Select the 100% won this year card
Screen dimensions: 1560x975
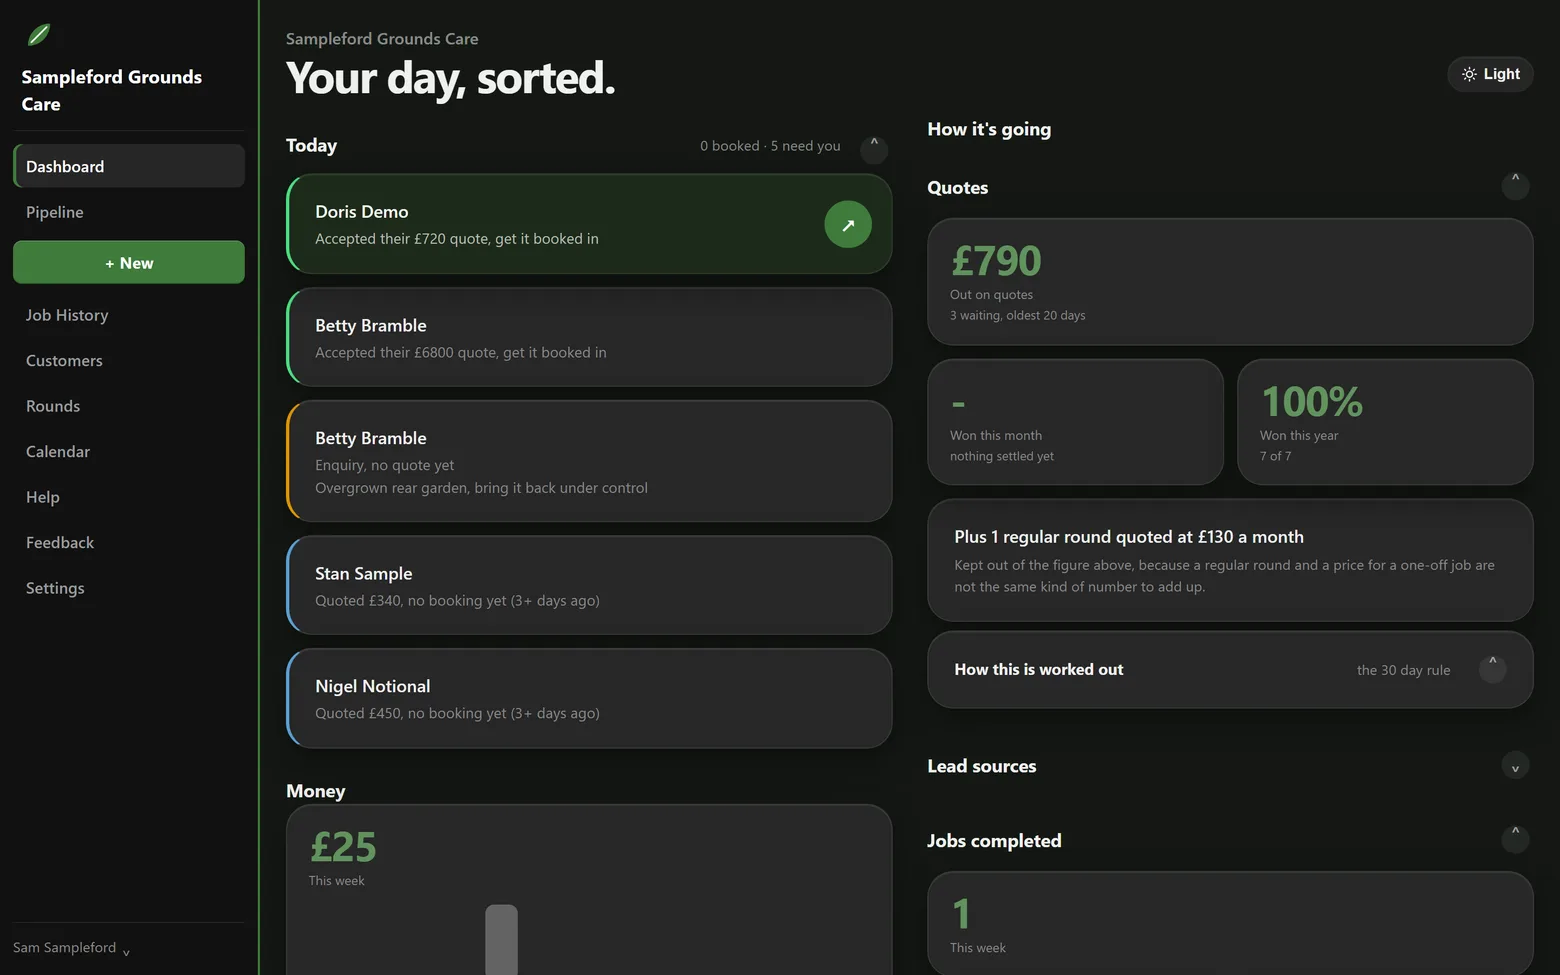click(1385, 422)
